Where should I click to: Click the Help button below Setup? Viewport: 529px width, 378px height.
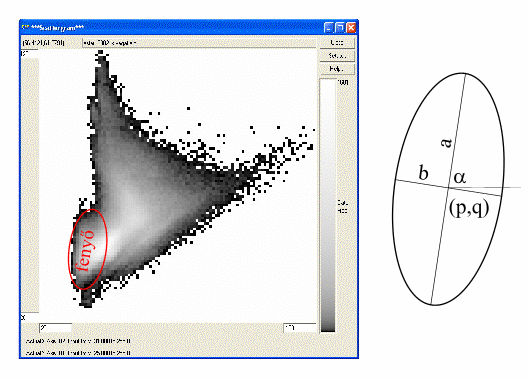(x=337, y=69)
